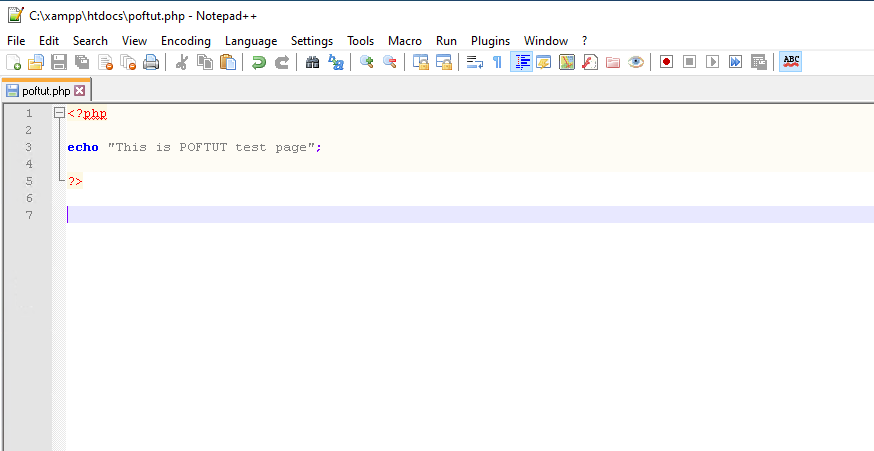This screenshot has width=874, height=451.
Task: Toggle synchronize vertical scrolling
Action: 420,62
